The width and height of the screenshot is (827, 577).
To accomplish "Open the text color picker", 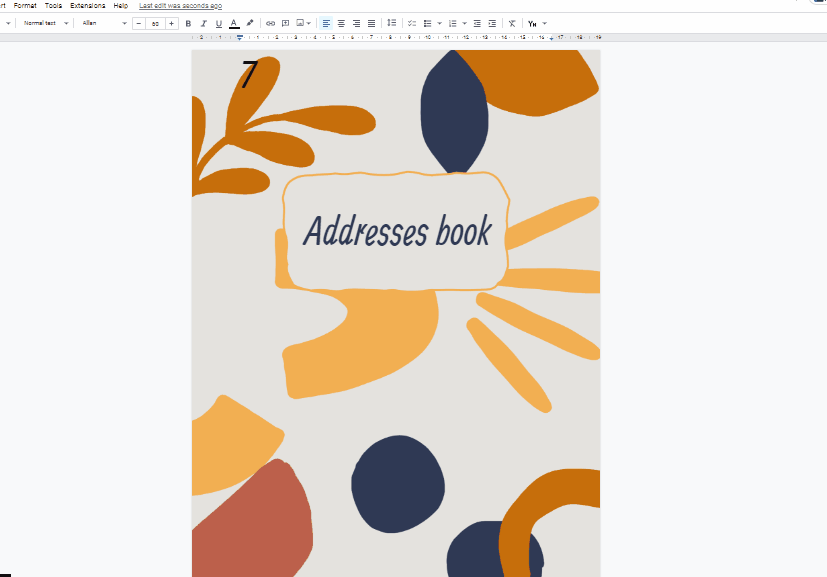I will [x=234, y=23].
